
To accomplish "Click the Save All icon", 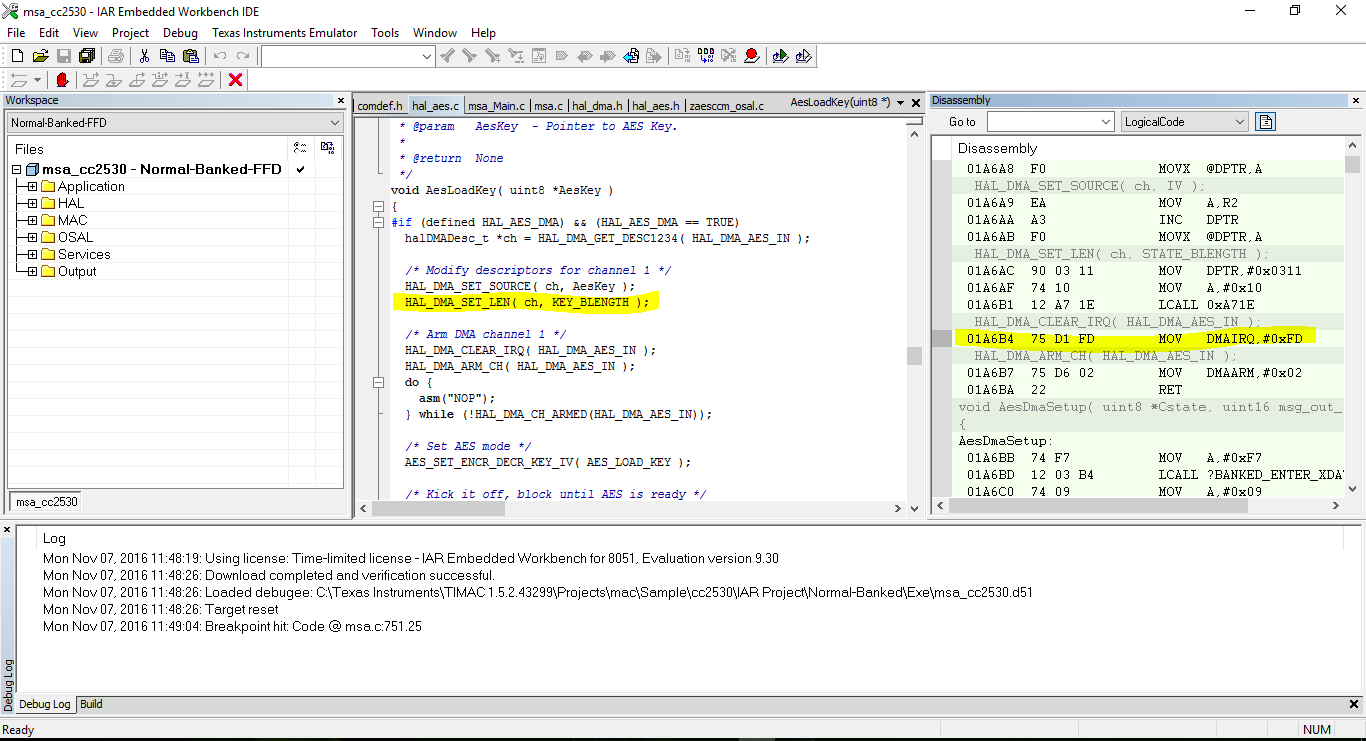I will [86, 56].
